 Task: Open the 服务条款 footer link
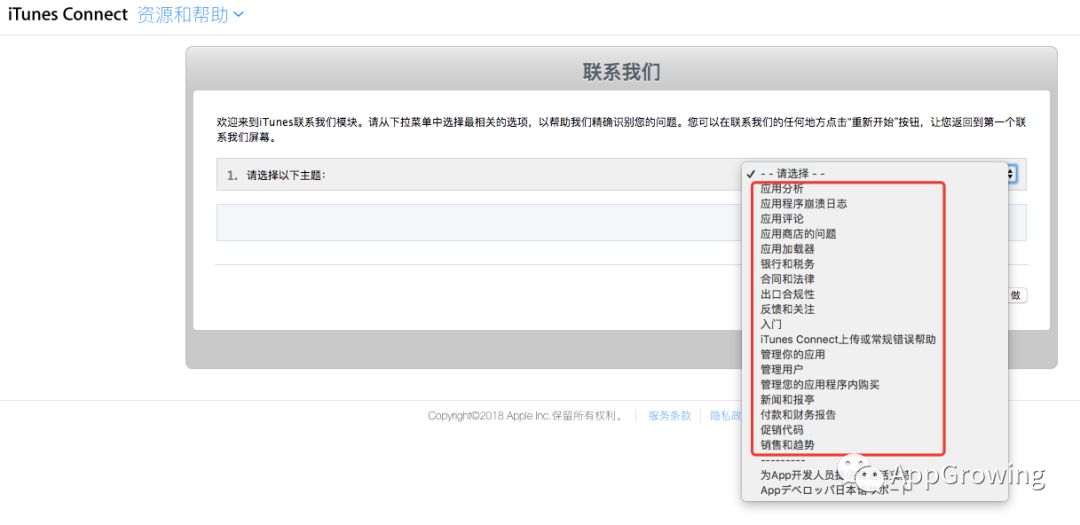(x=669, y=415)
